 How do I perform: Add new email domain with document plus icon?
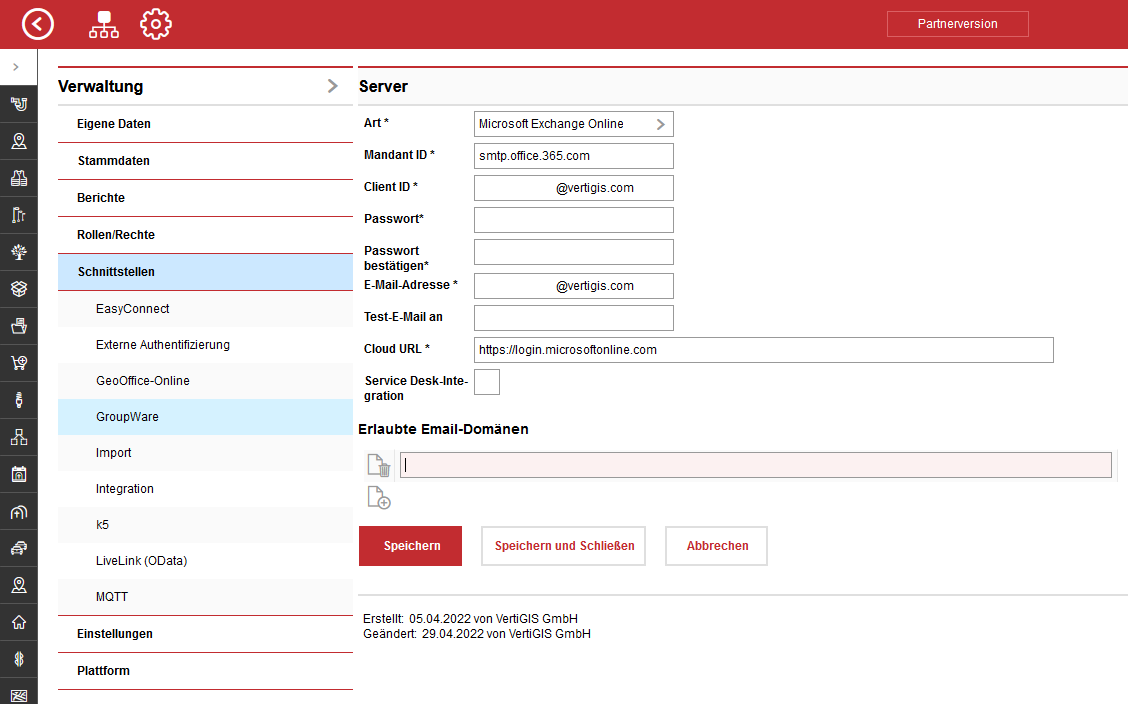378,497
